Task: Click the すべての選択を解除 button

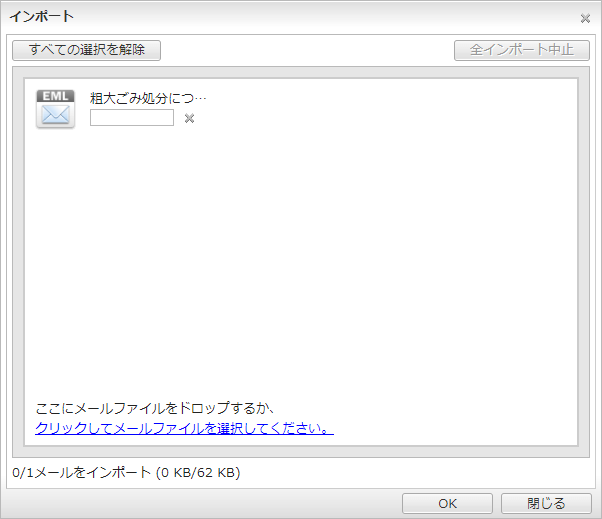Action: click(x=86, y=50)
